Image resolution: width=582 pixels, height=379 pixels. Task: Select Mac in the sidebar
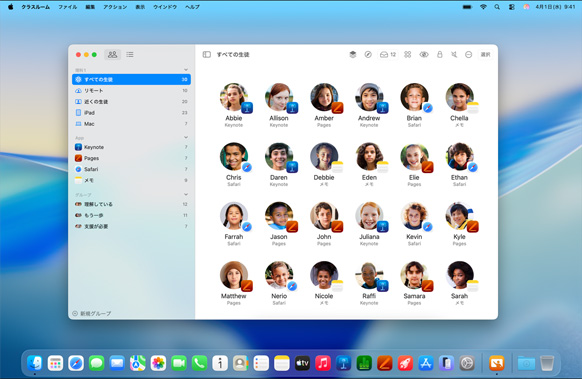pyautogui.click(x=131, y=124)
